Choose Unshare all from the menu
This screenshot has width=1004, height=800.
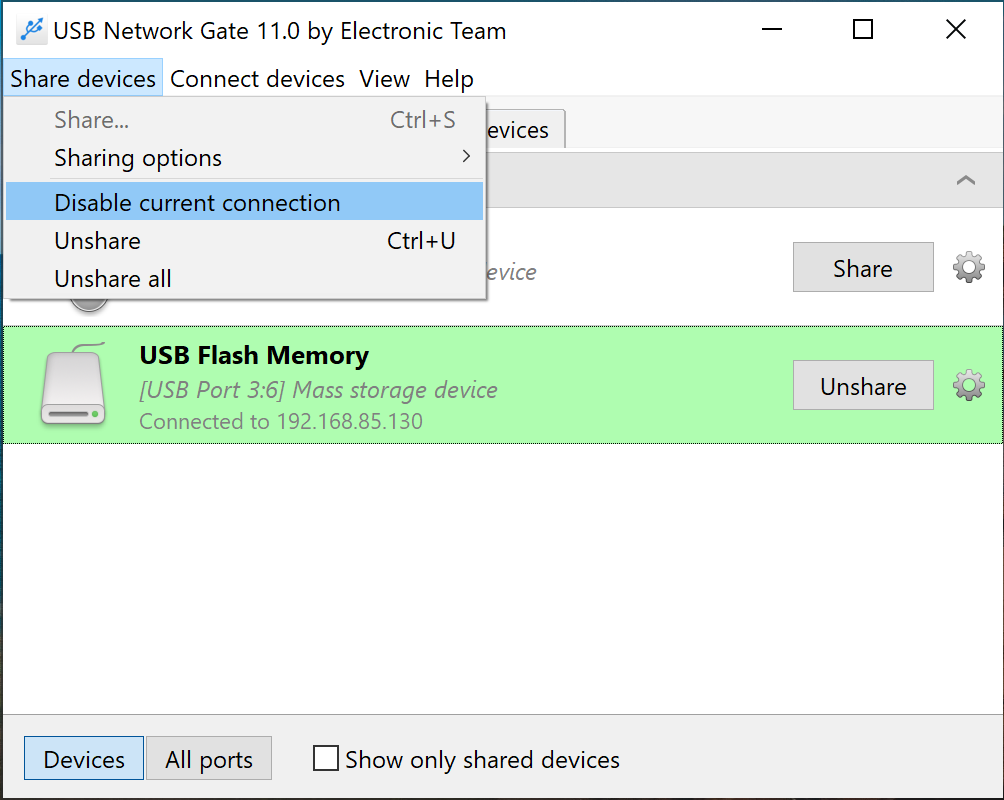click(x=112, y=279)
